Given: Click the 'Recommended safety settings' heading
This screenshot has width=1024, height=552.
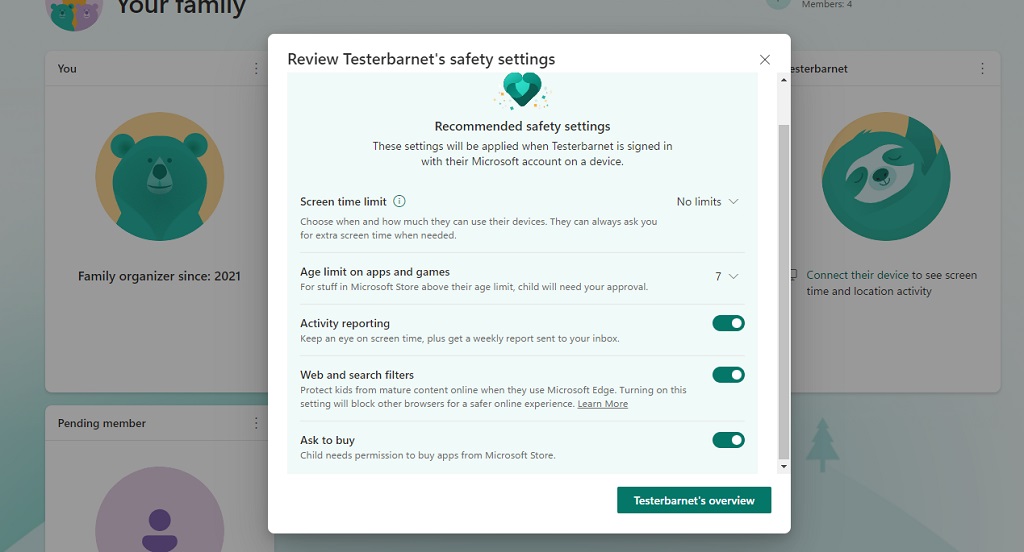Looking at the screenshot, I should coord(522,126).
